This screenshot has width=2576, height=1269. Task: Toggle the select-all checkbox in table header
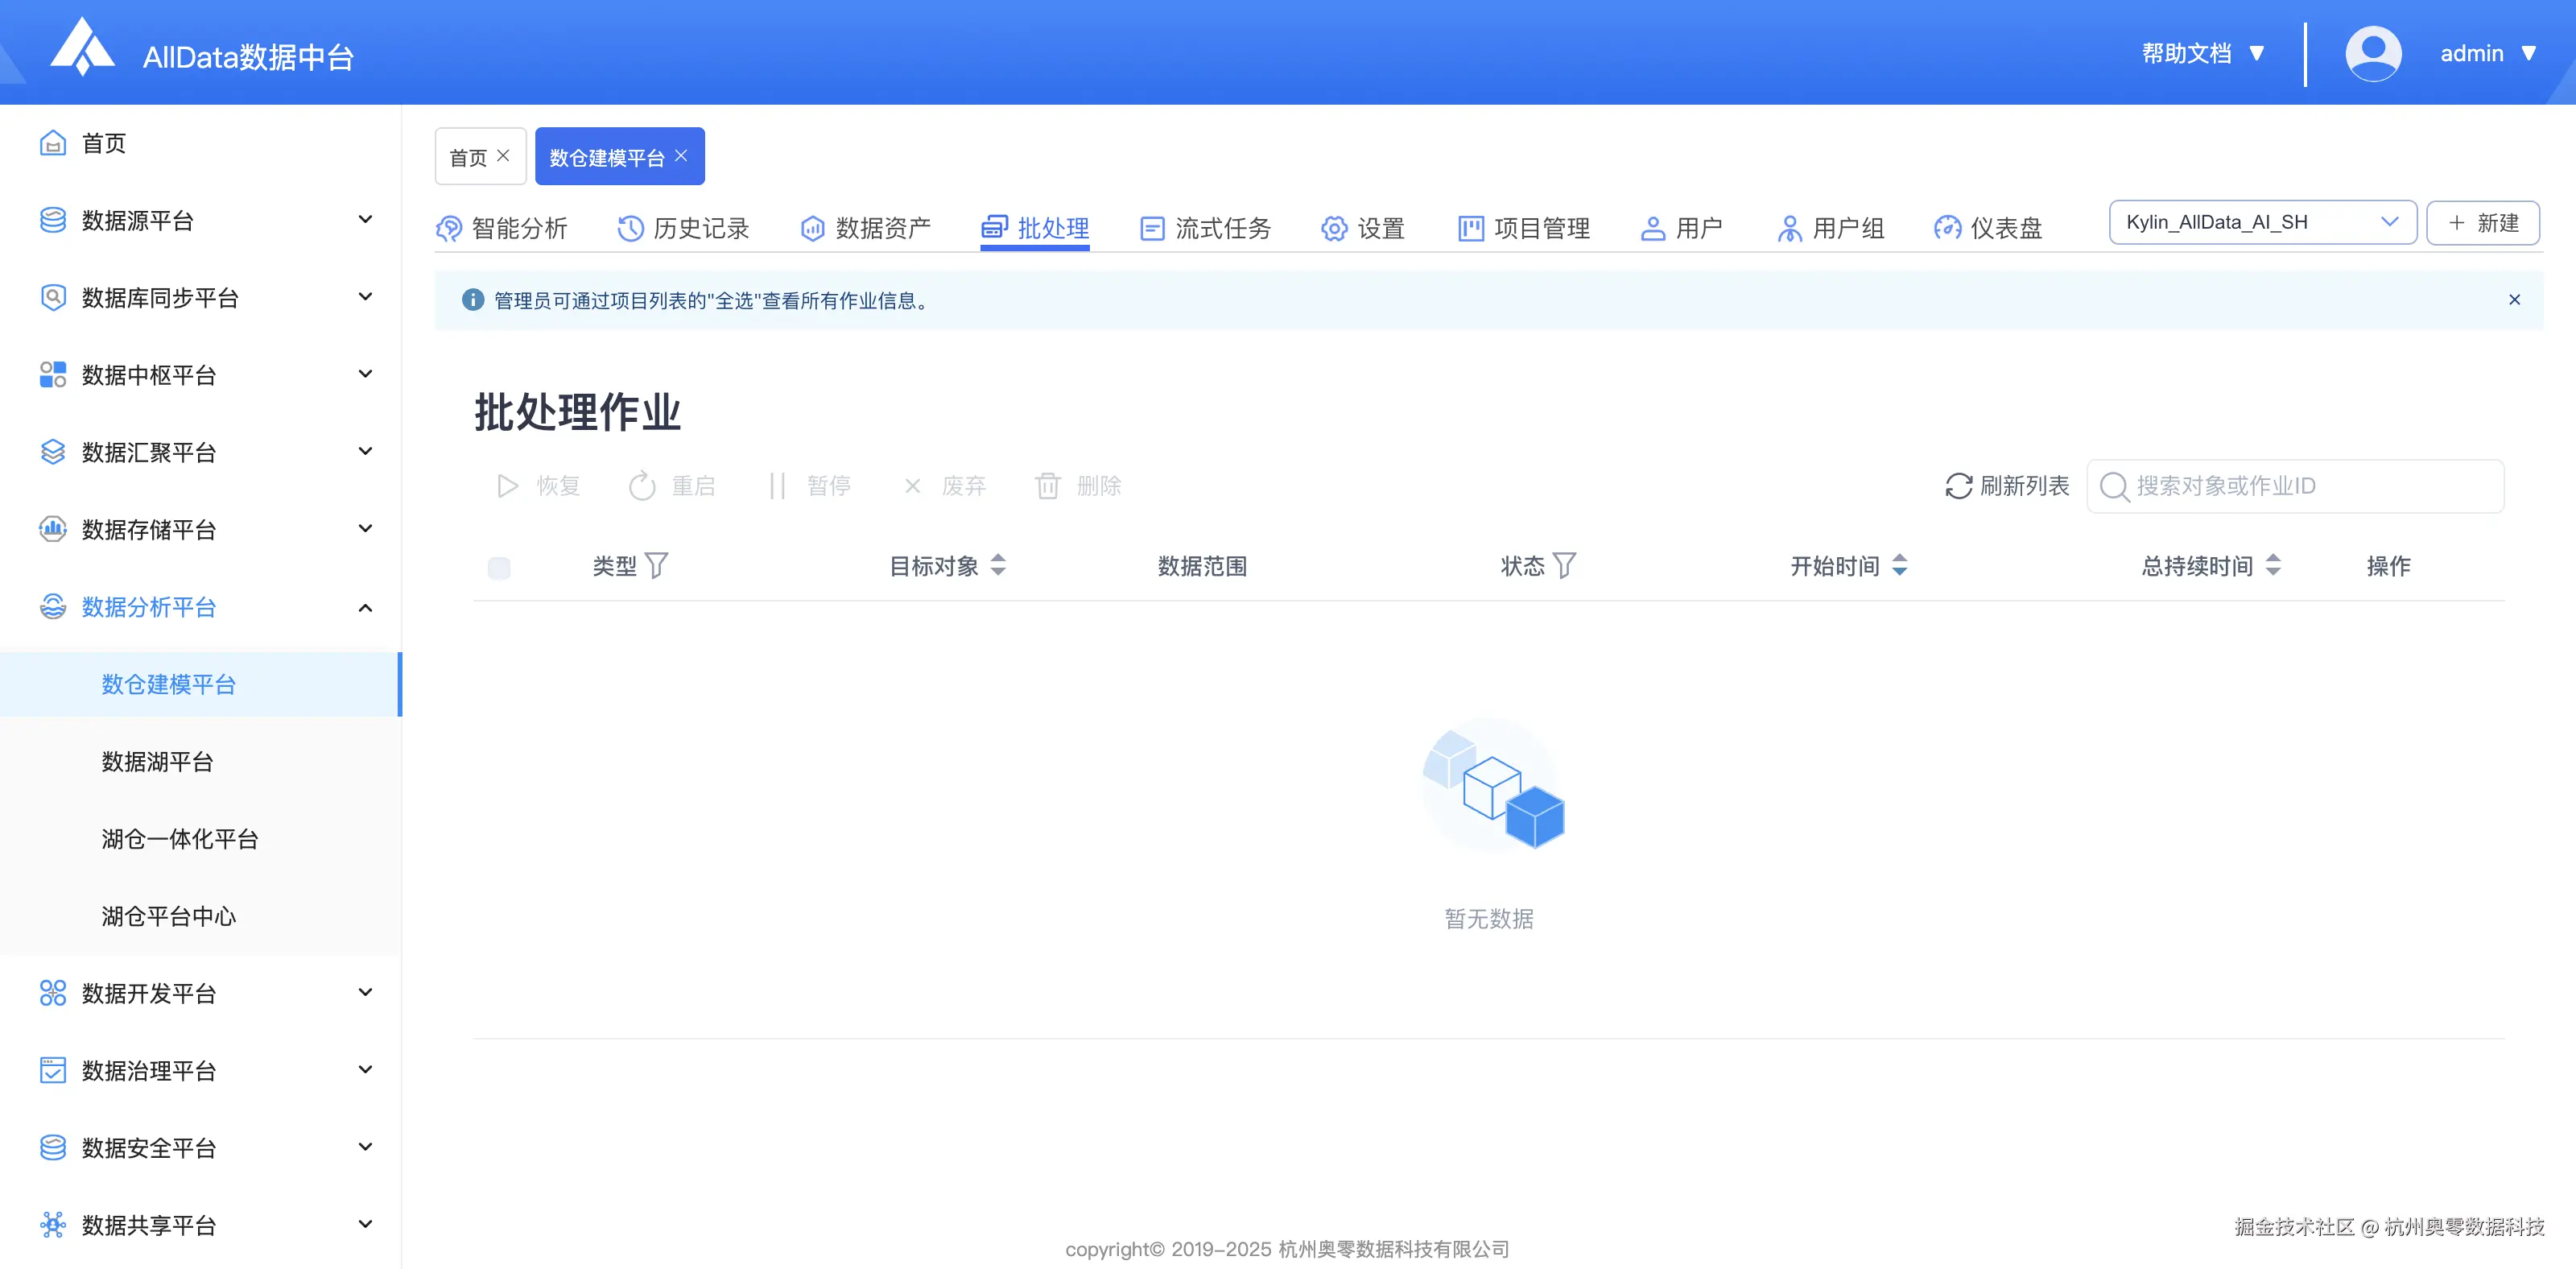[500, 567]
